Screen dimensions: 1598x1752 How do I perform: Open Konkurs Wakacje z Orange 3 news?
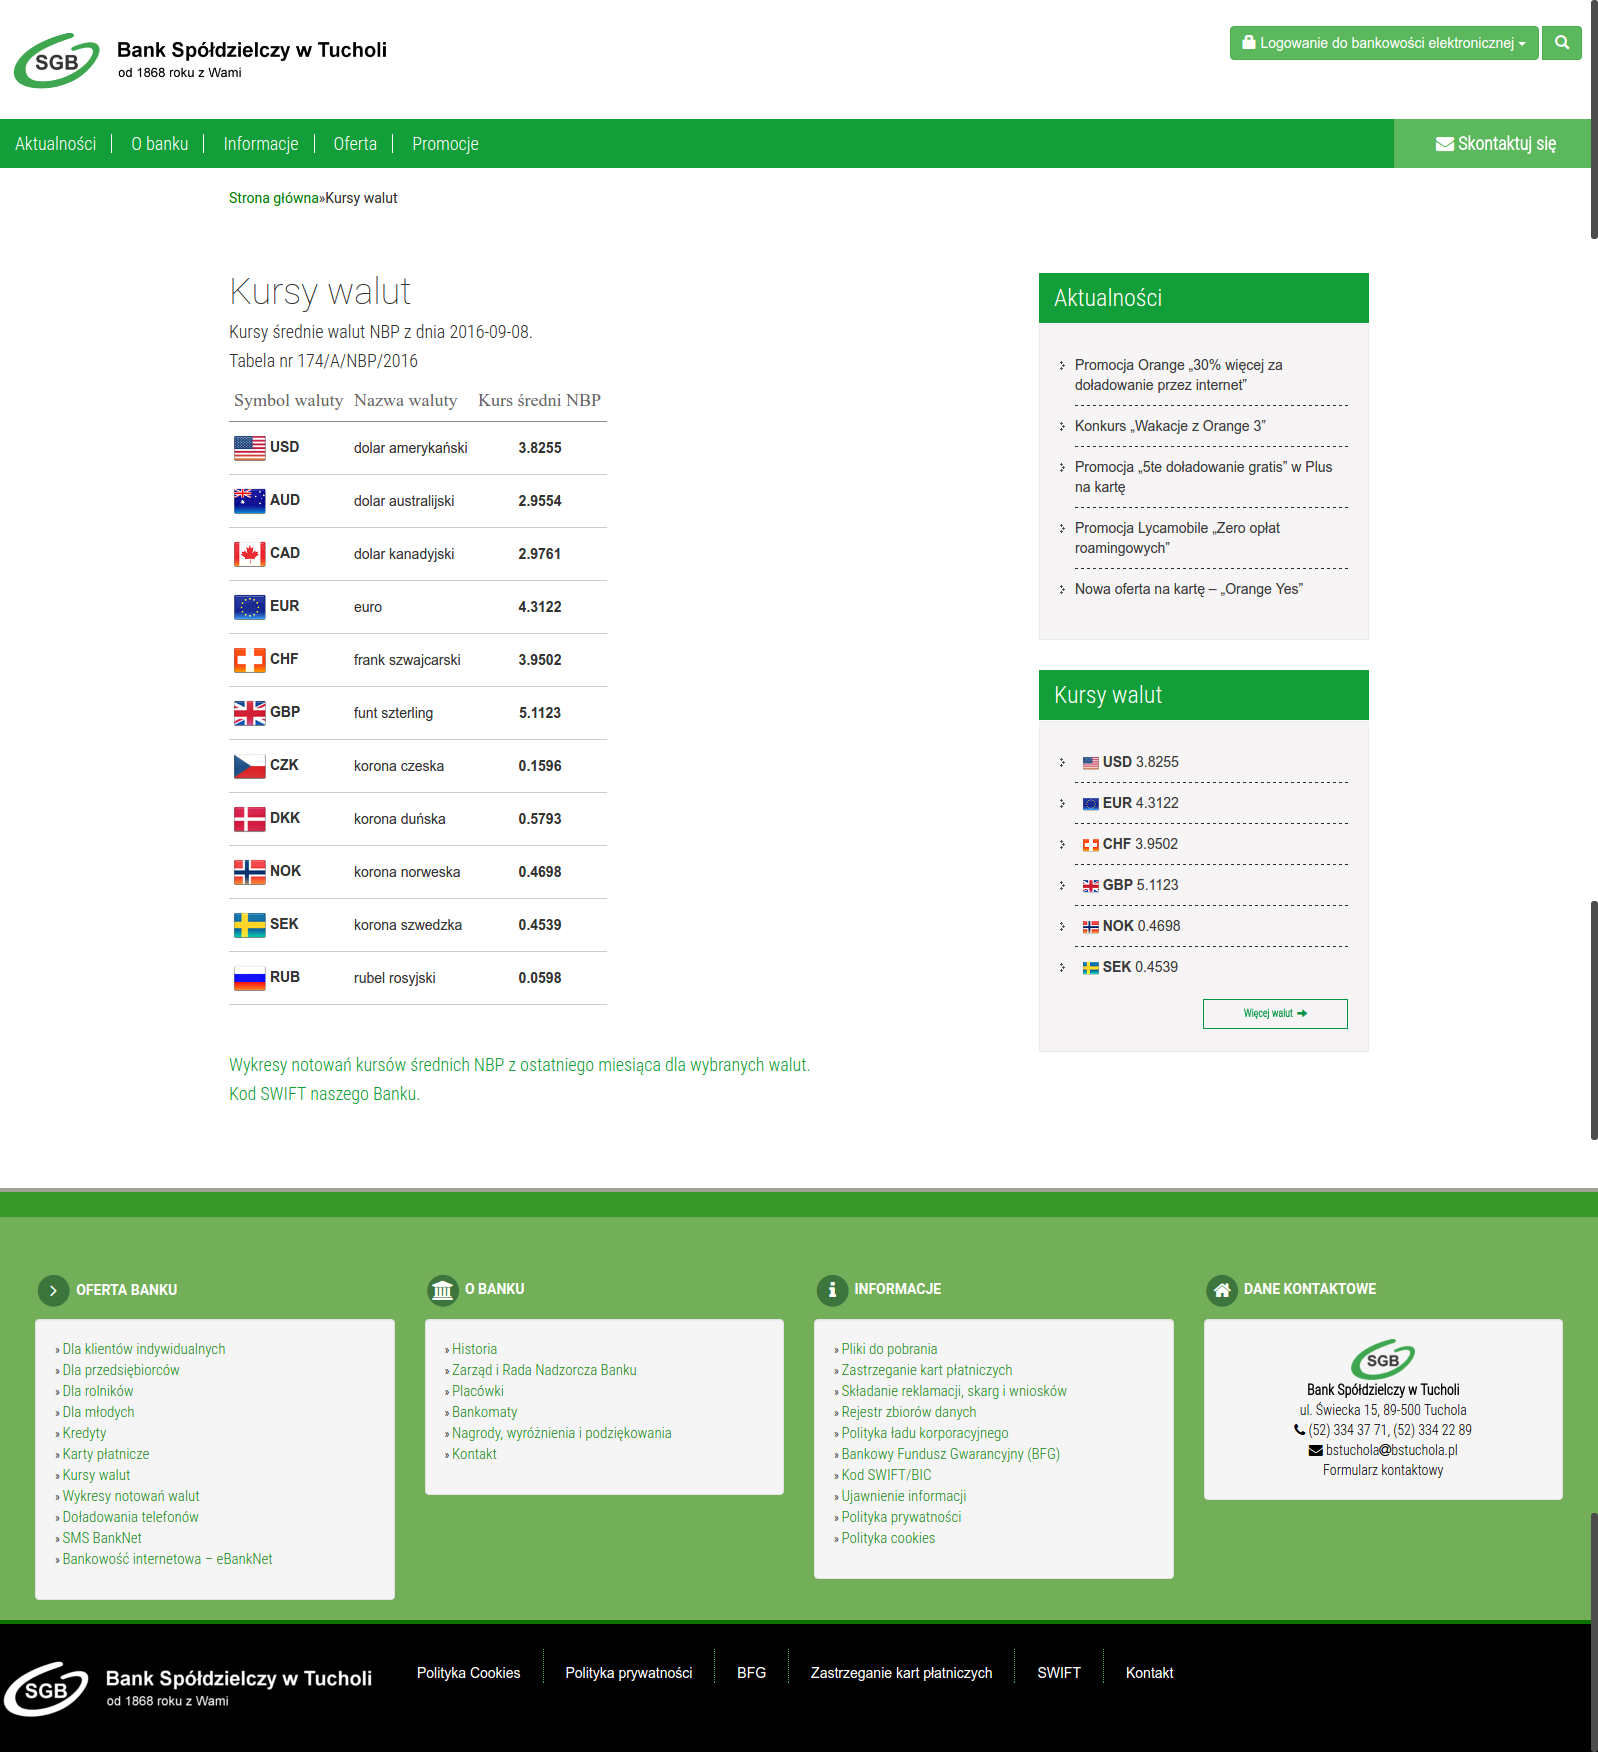point(1170,426)
